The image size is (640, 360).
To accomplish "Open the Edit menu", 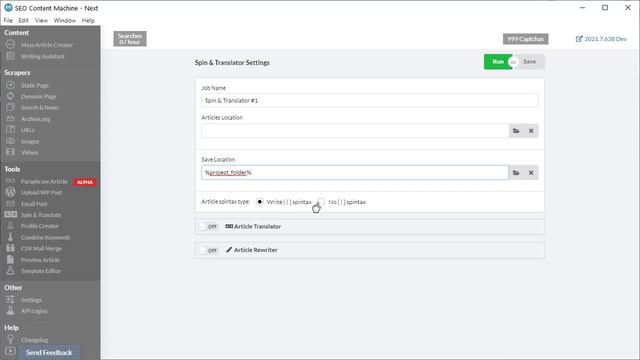I will point(23,20).
